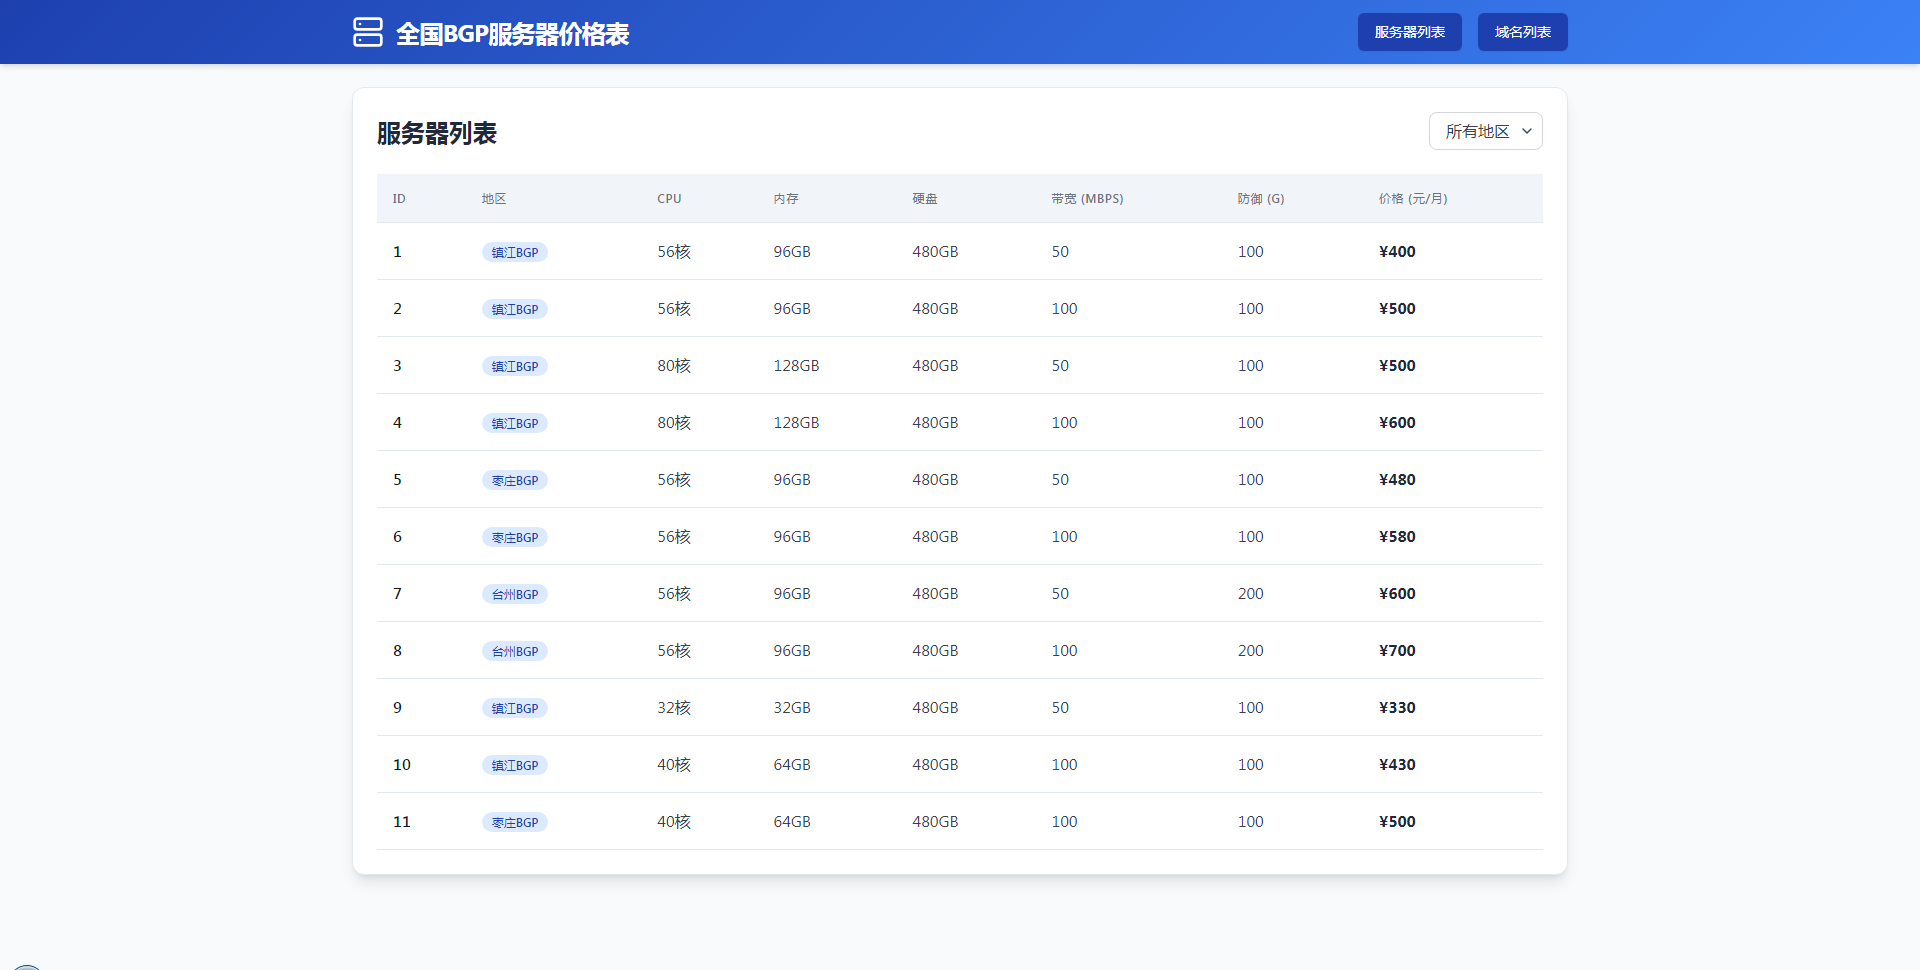Open the 所有地区 region filter dropdown

tap(1485, 131)
